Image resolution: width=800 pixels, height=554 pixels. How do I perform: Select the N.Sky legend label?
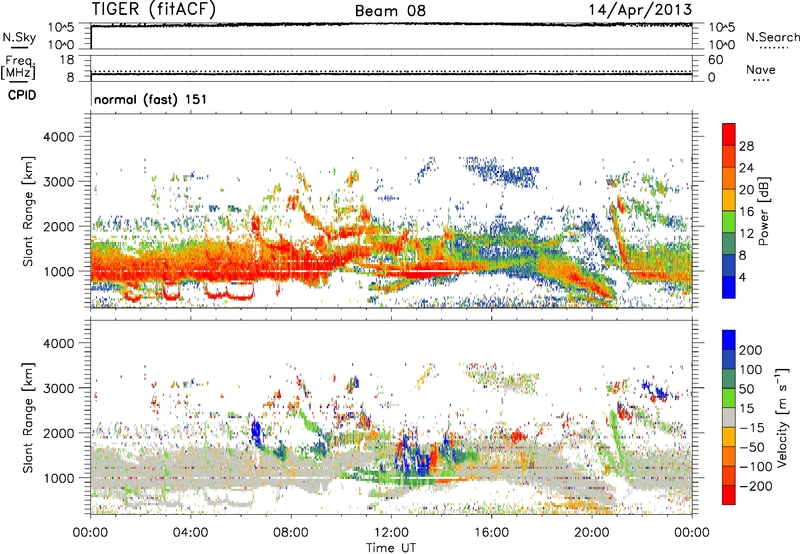pos(19,37)
